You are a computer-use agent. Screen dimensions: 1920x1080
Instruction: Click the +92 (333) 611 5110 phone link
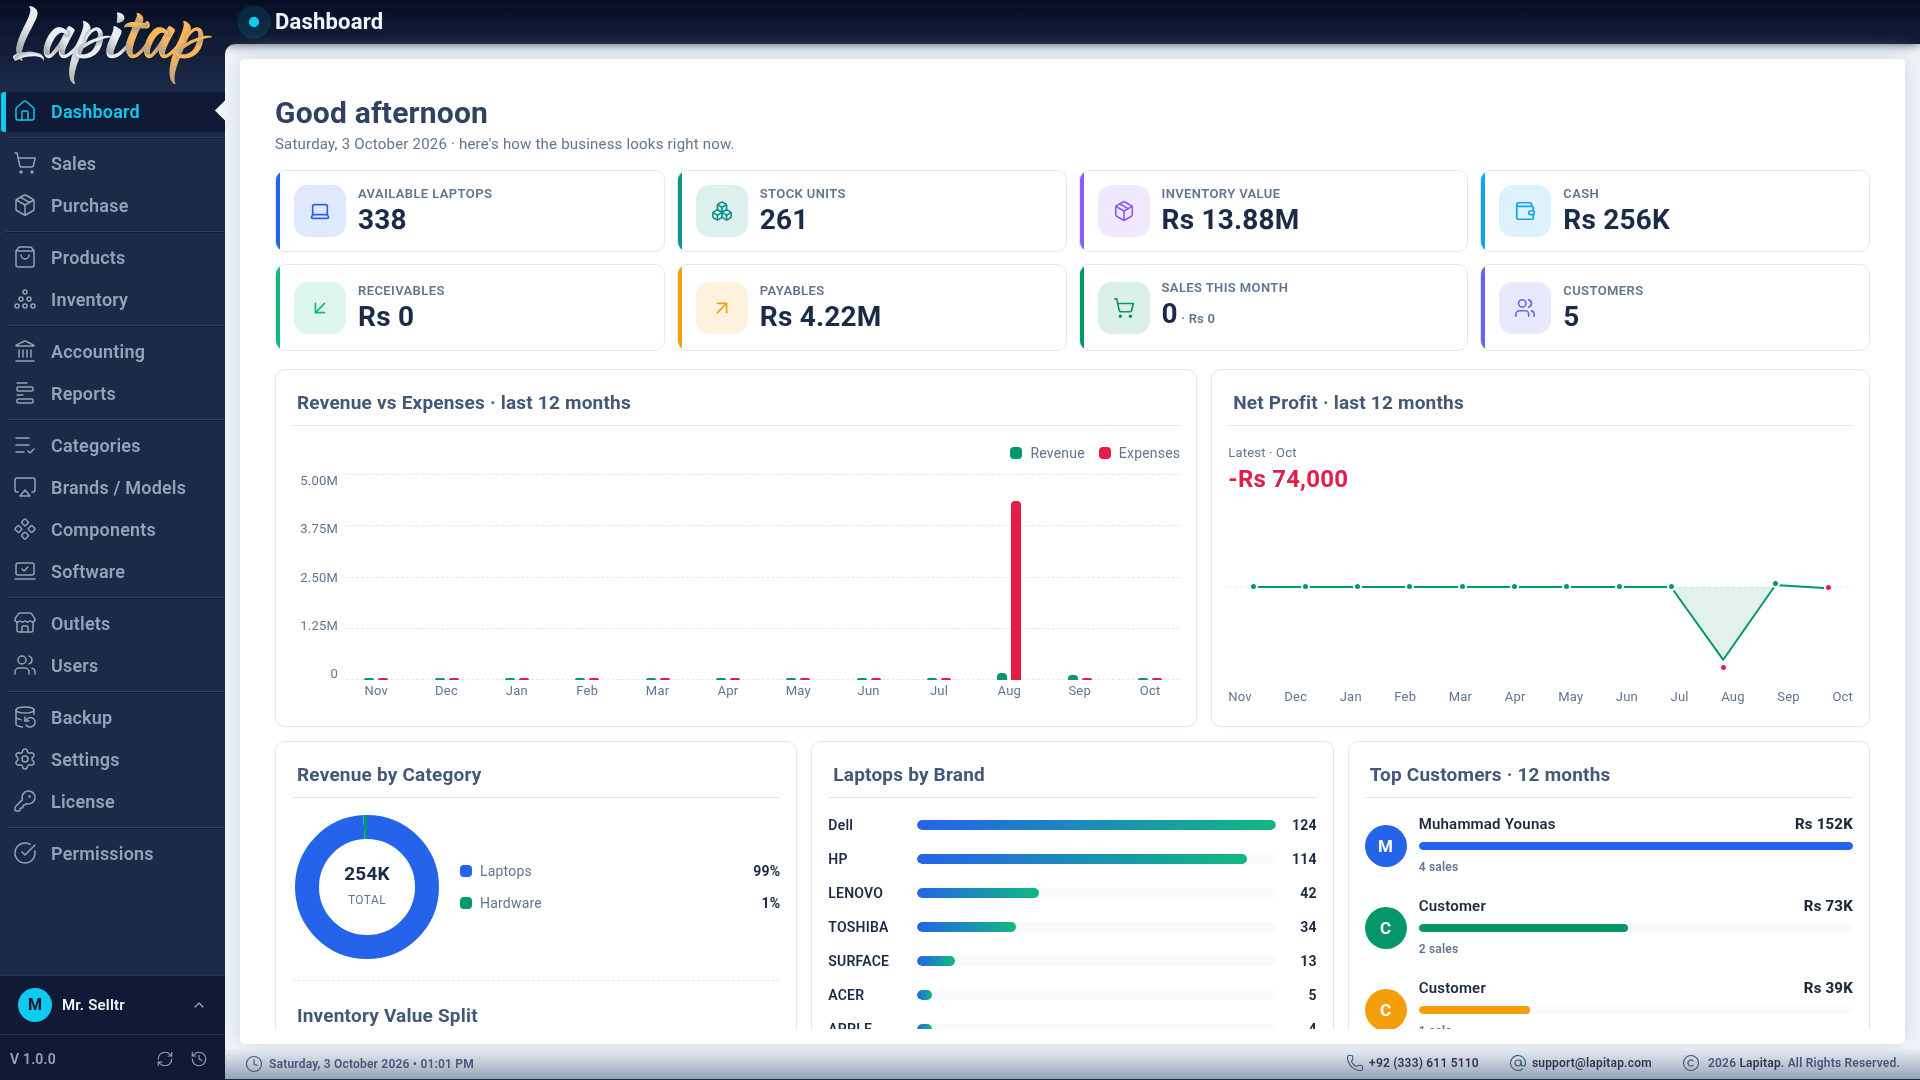(x=1423, y=1063)
